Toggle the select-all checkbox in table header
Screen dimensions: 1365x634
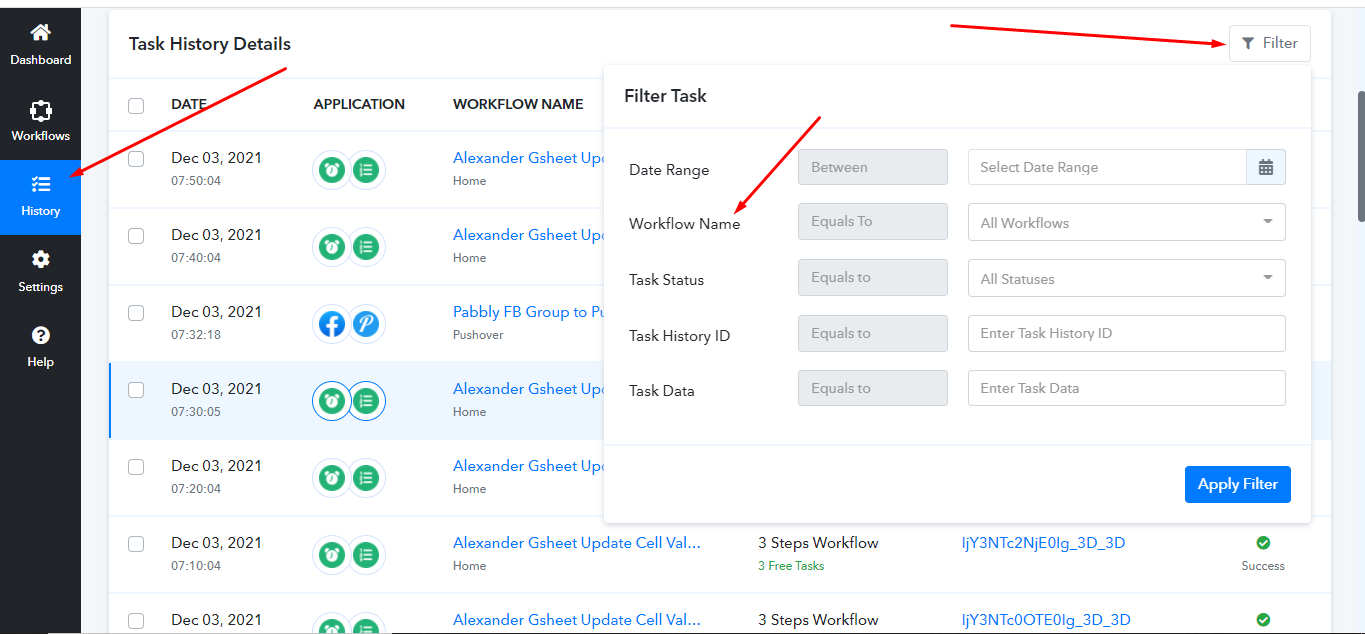coord(136,105)
